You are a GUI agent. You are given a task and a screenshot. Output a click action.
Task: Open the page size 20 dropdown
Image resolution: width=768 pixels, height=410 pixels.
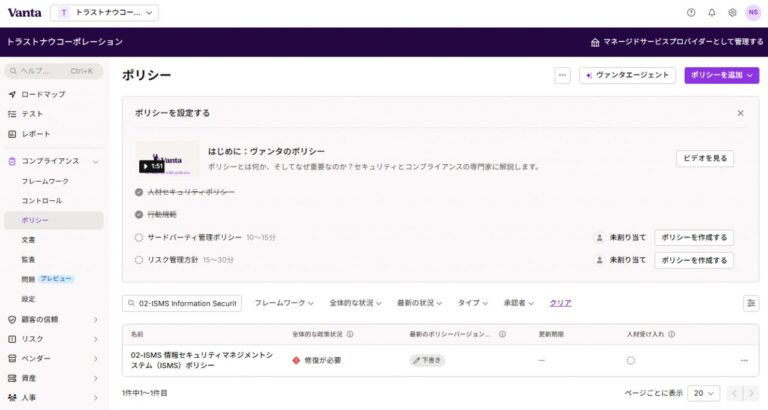coord(704,393)
